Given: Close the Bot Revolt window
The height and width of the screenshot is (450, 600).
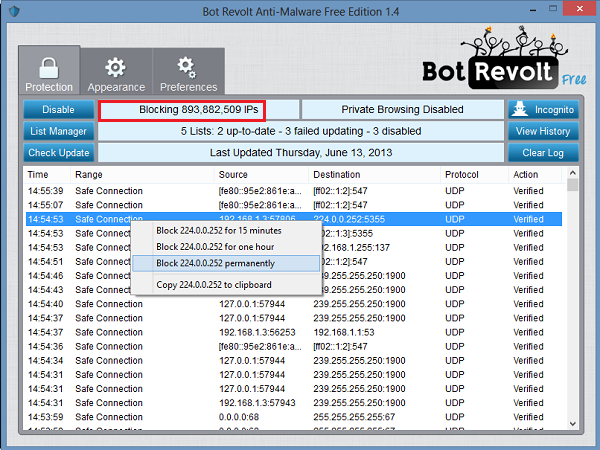Looking at the screenshot, I should click(x=580, y=8).
